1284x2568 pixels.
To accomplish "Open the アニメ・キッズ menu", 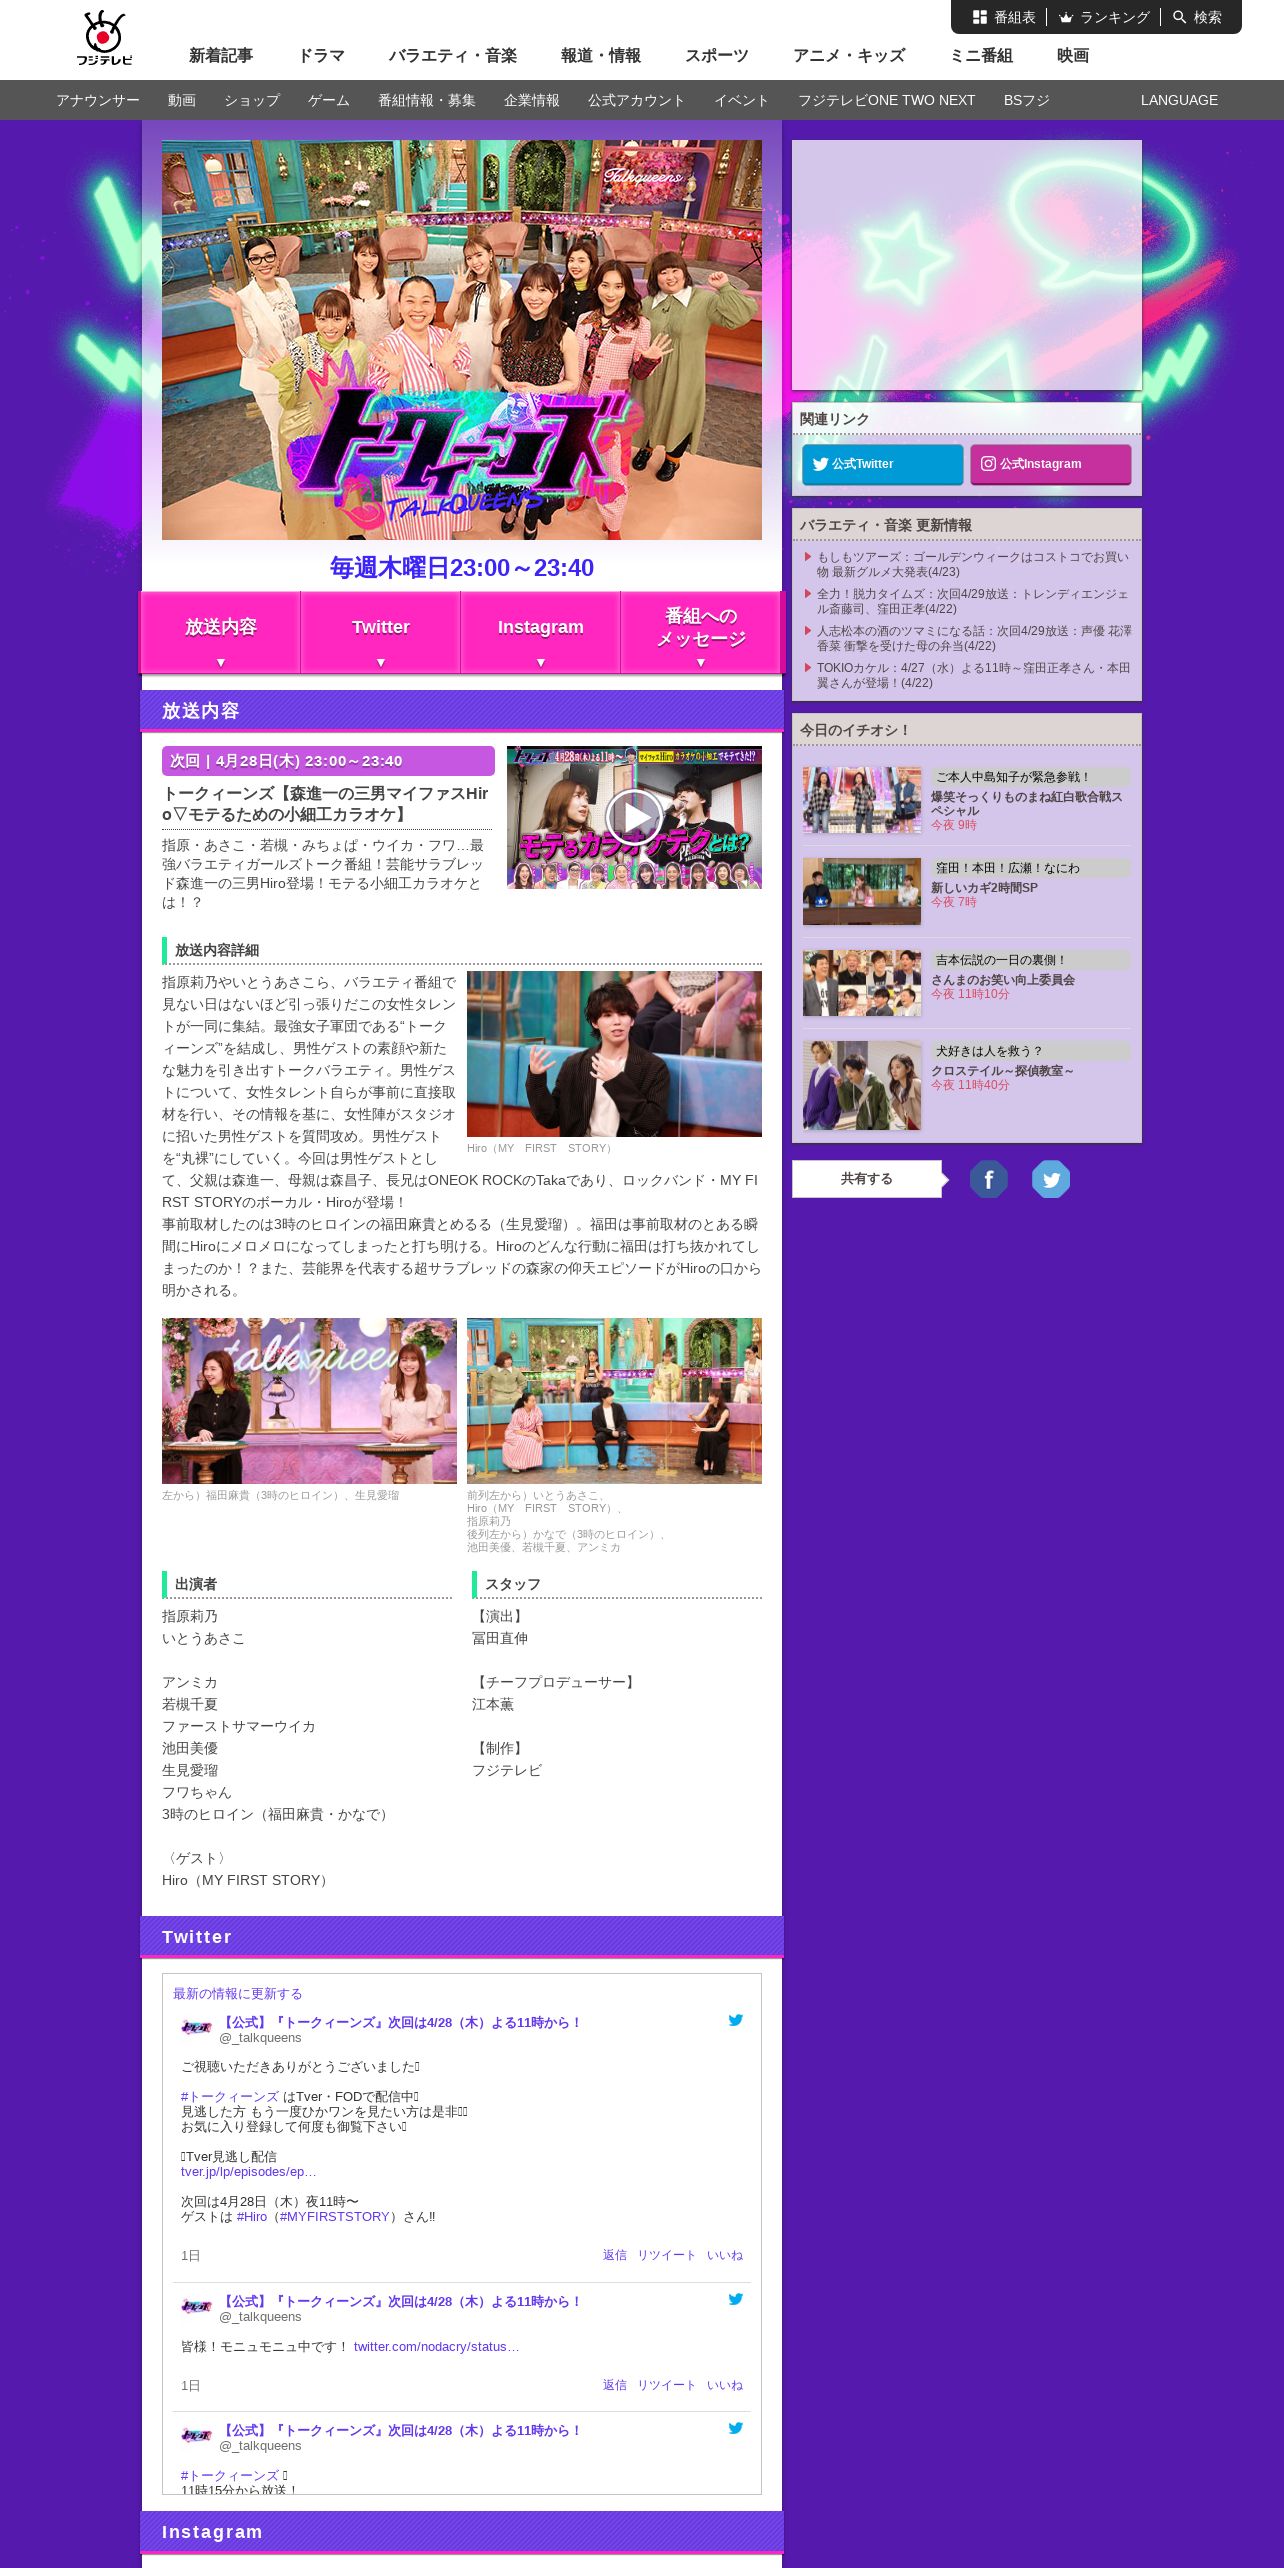I will point(849,56).
